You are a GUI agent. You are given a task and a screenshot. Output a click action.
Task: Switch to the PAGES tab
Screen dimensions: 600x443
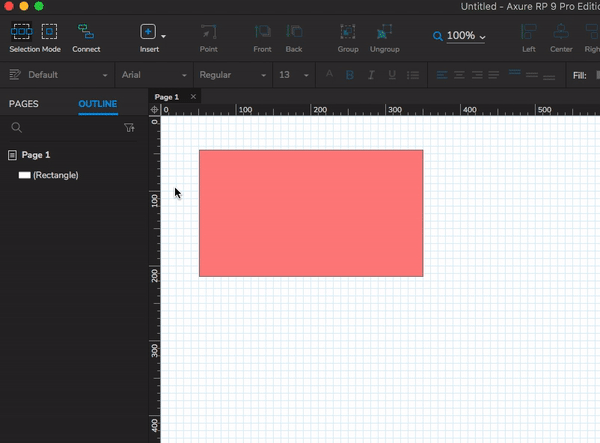click(23, 104)
